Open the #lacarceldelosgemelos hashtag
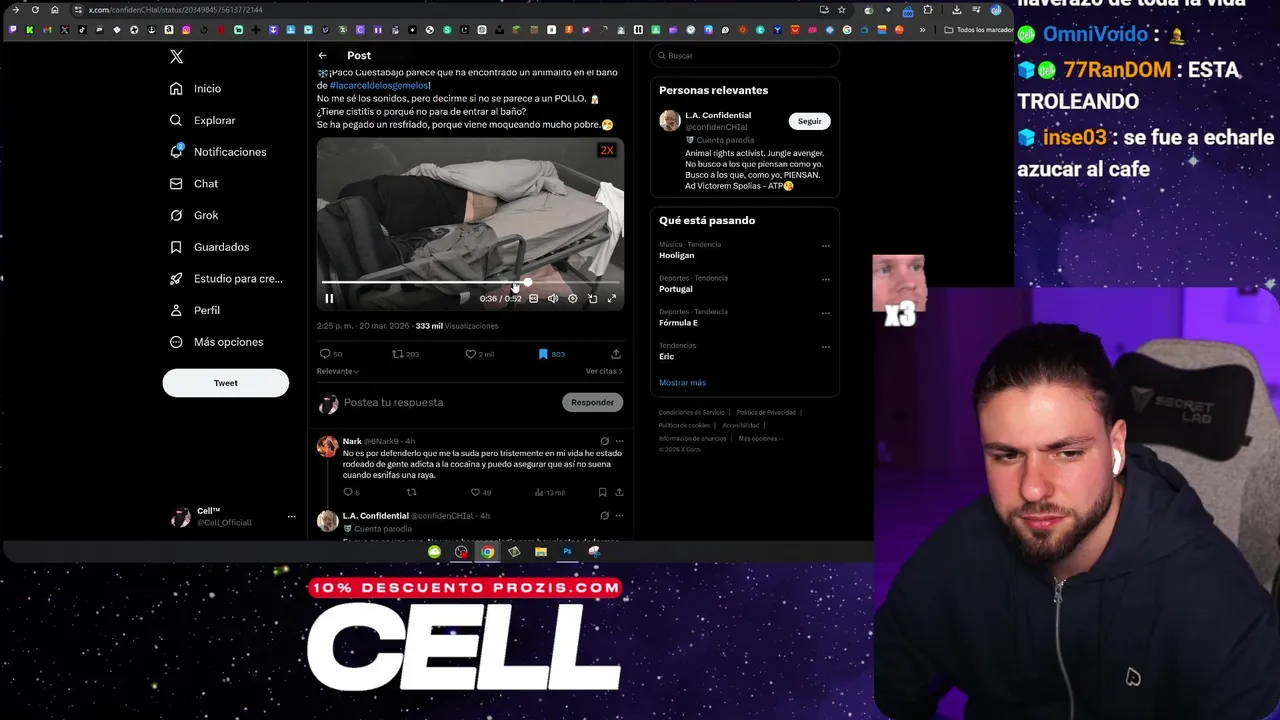1280x720 pixels. pos(379,86)
